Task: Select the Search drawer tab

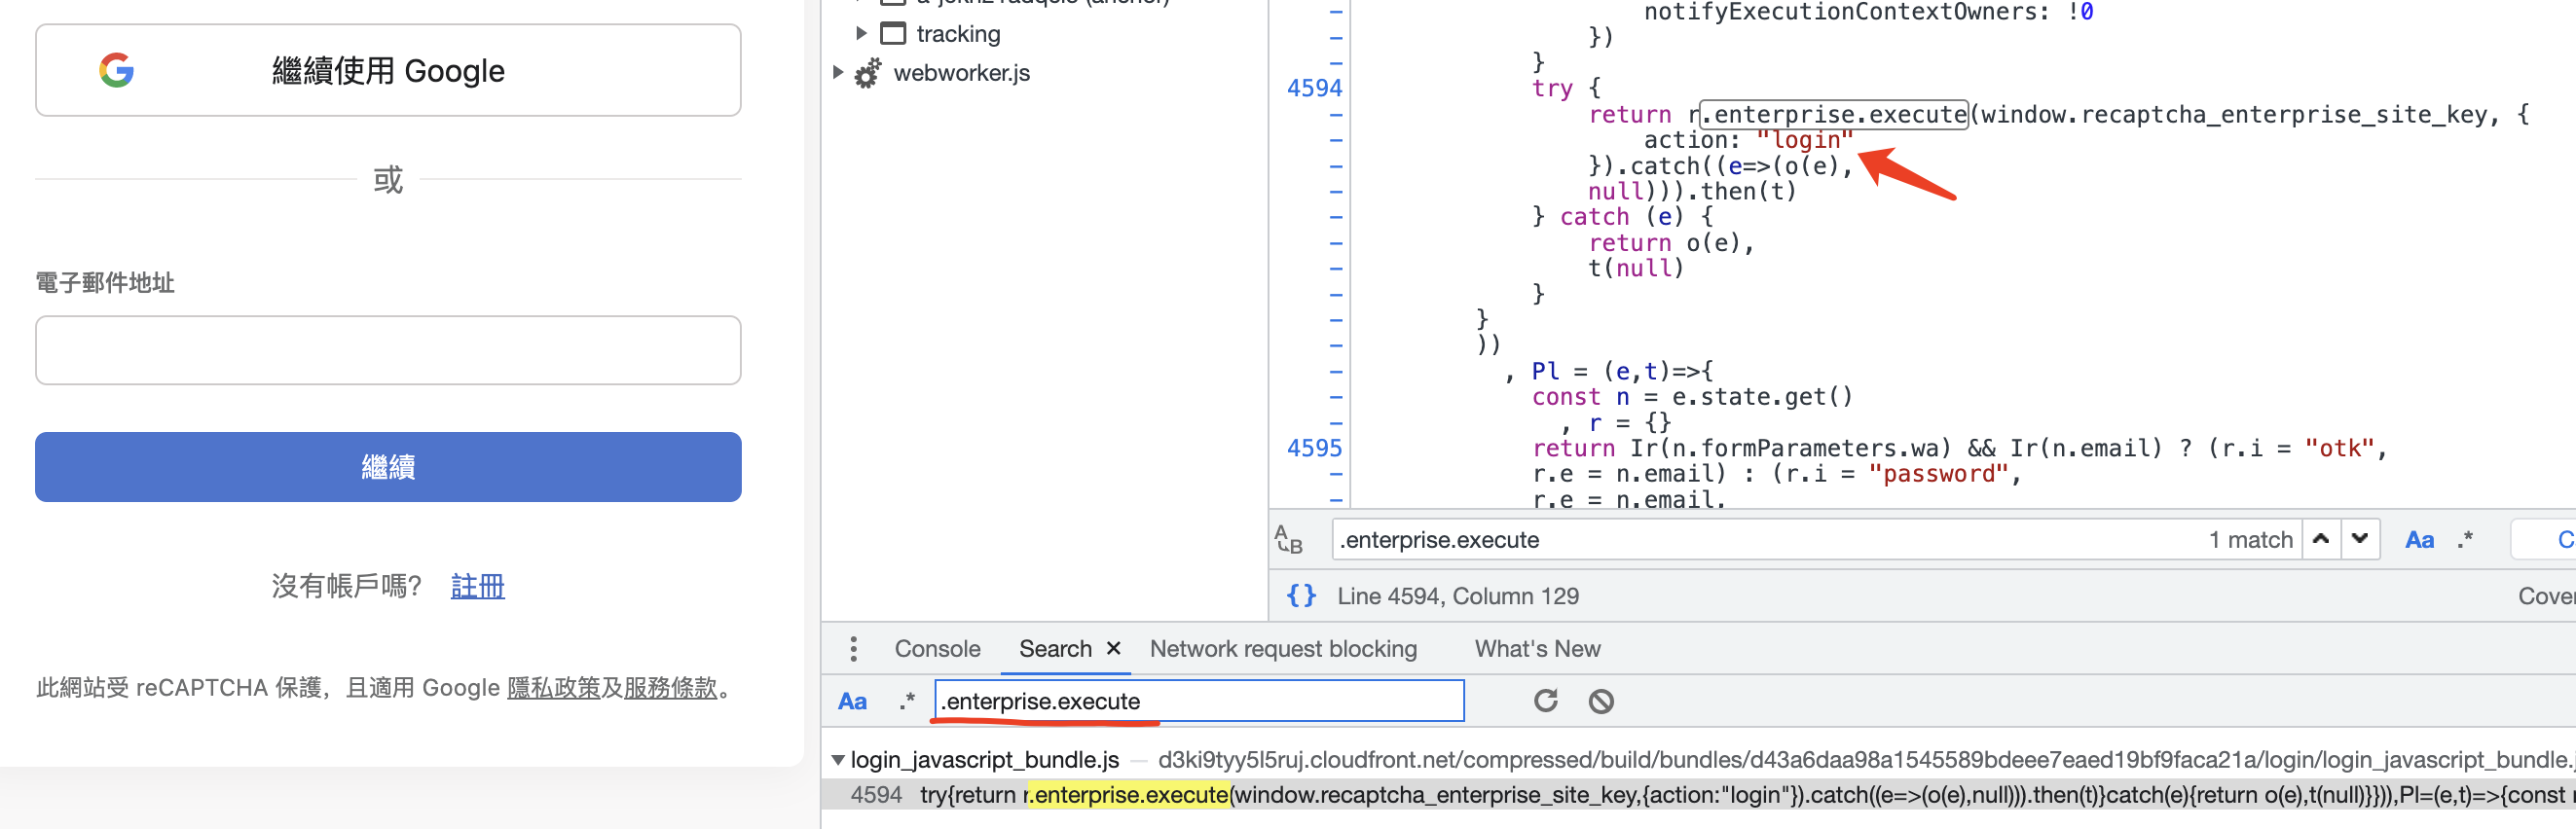Action: [x=1055, y=649]
